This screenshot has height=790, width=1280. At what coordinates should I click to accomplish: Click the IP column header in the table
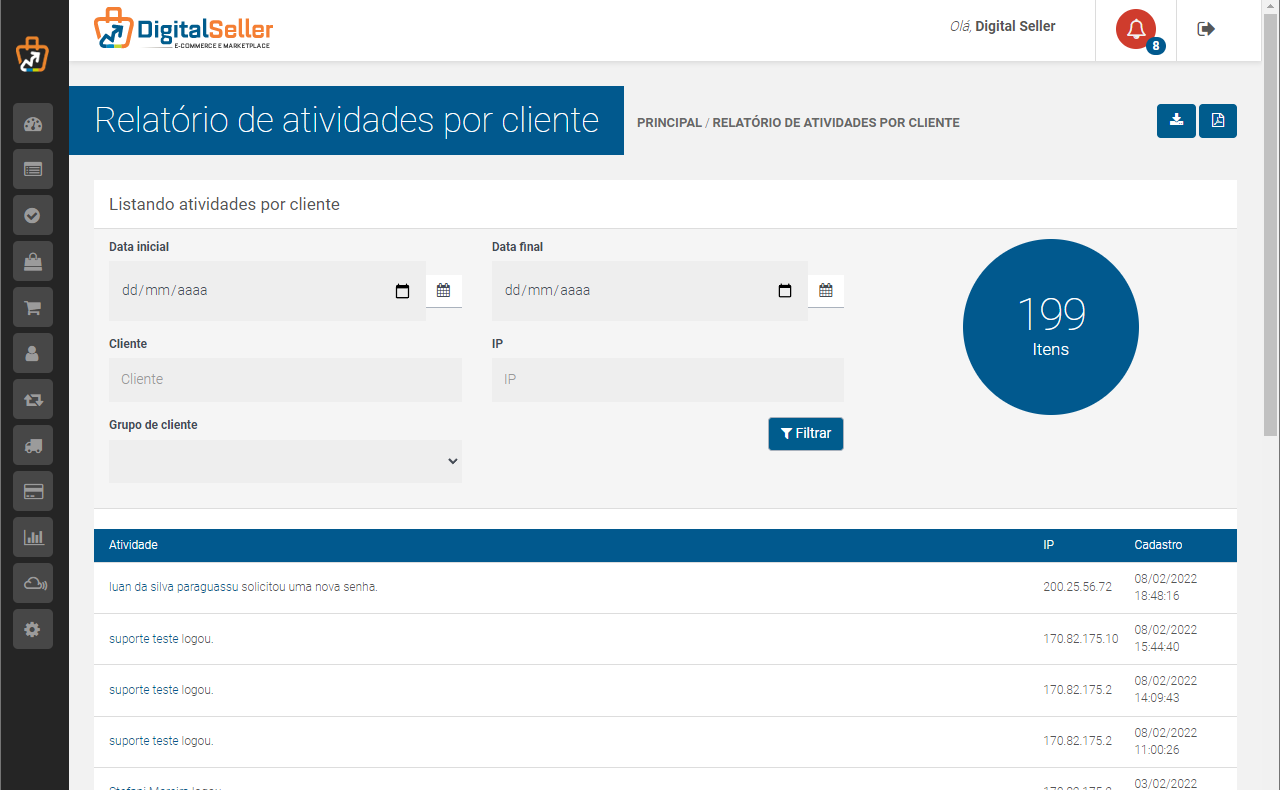1048,545
